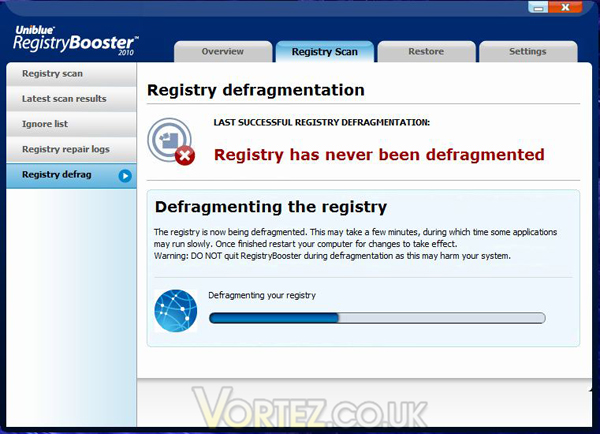Close the RegistryBooster window

pyautogui.click(x=565, y=7)
